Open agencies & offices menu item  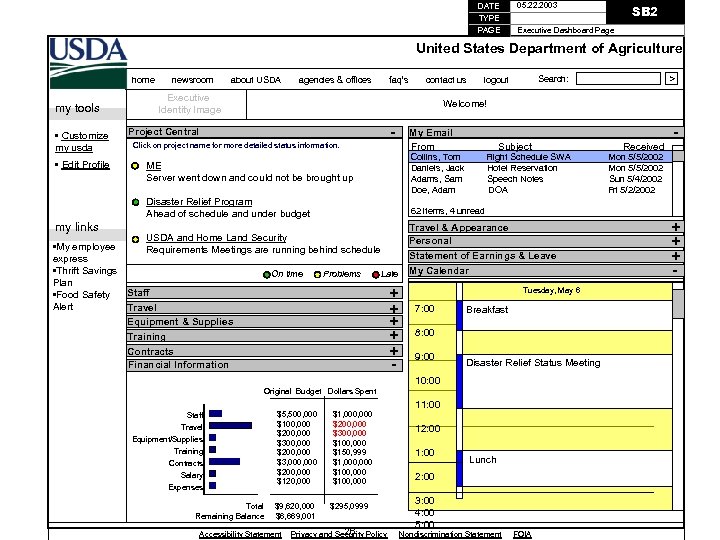tap(335, 80)
